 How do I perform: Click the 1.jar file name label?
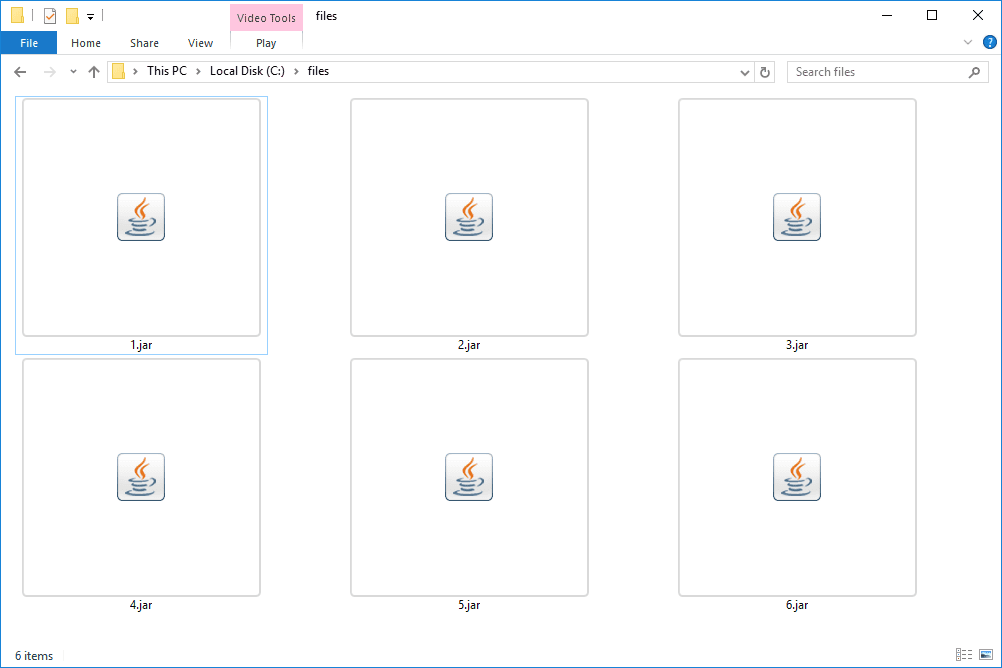click(141, 345)
